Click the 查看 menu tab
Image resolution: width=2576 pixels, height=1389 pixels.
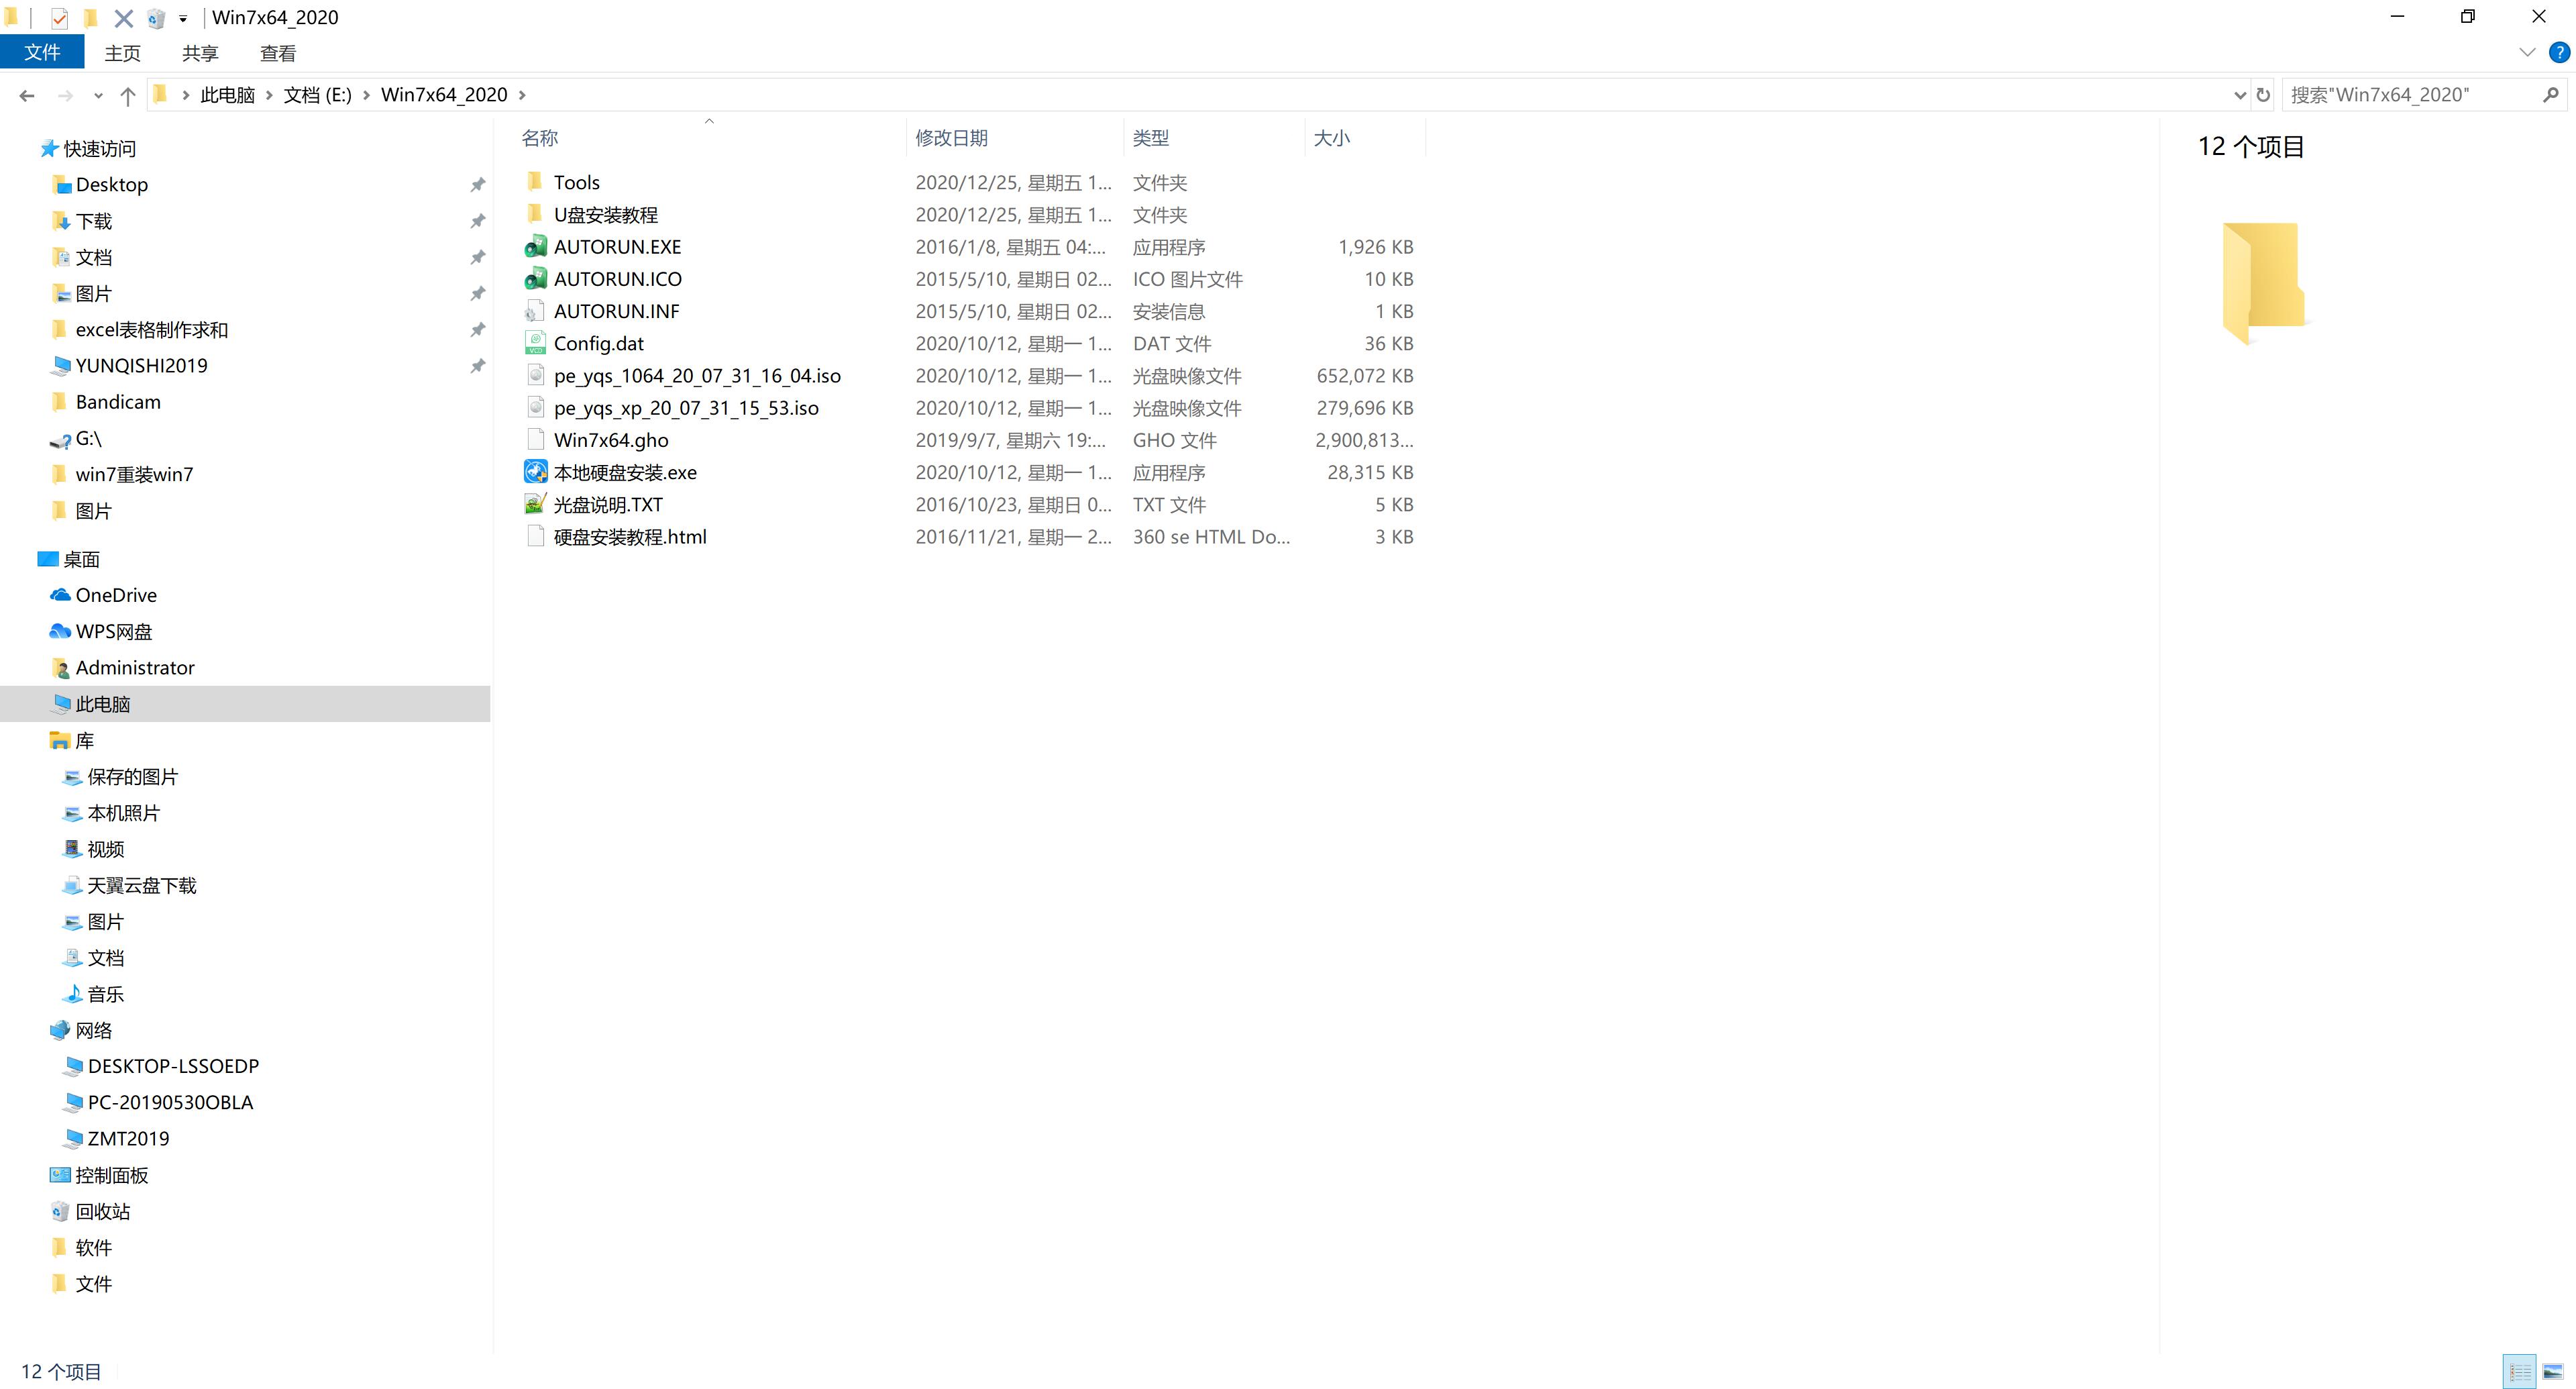pos(278,53)
